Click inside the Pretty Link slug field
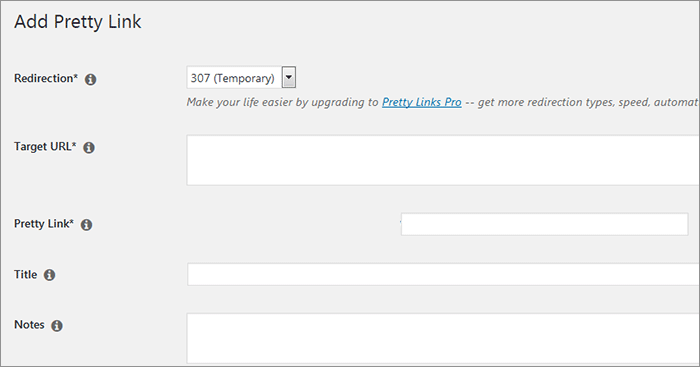 coord(544,224)
